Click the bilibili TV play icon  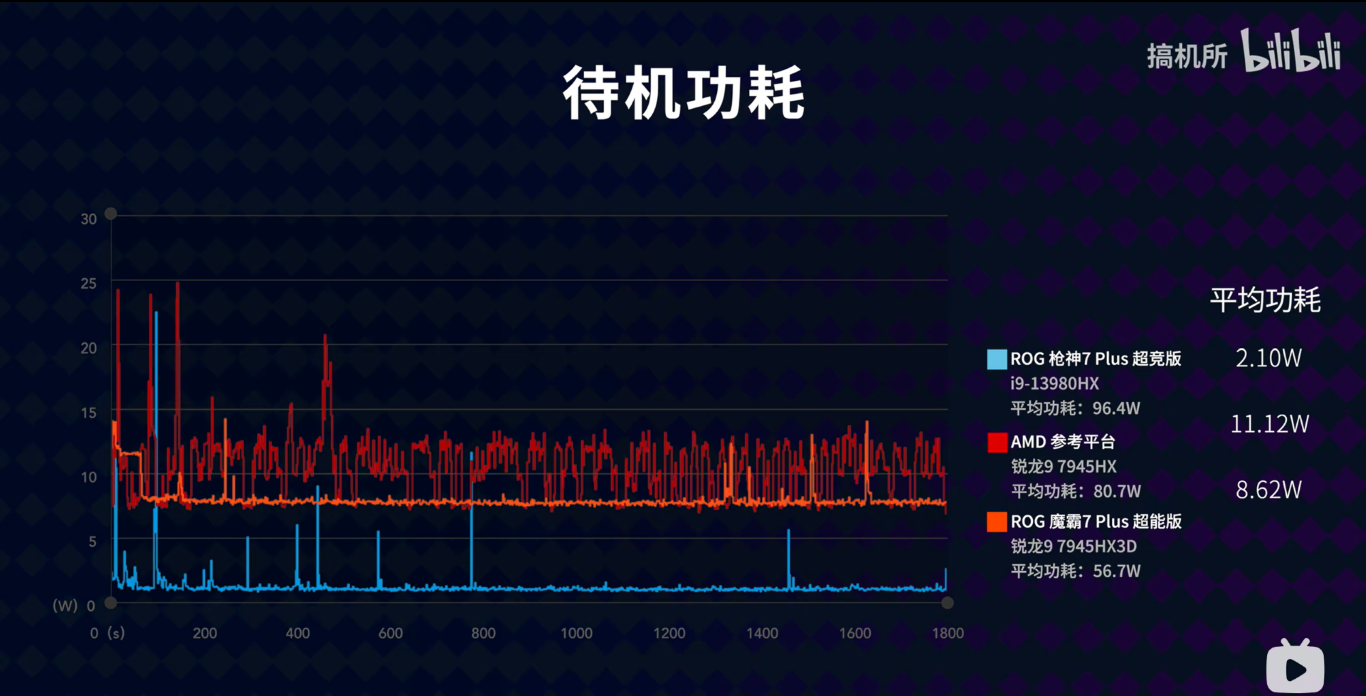tap(1295, 666)
